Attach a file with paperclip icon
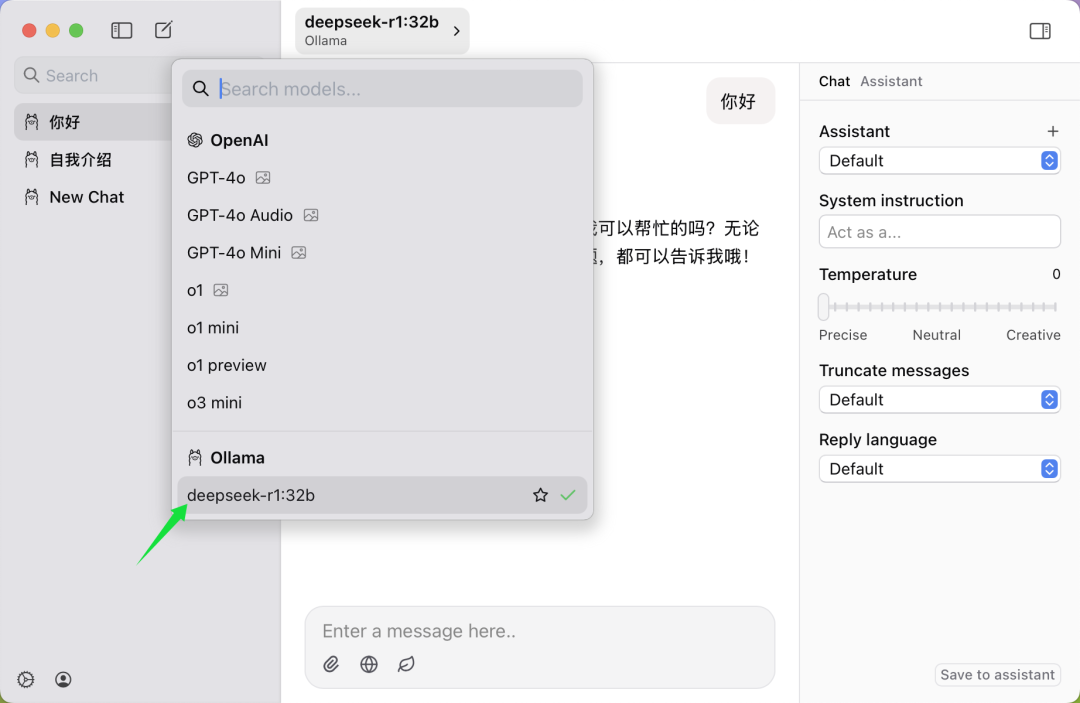This screenshot has width=1080, height=703. click(331, 664)
